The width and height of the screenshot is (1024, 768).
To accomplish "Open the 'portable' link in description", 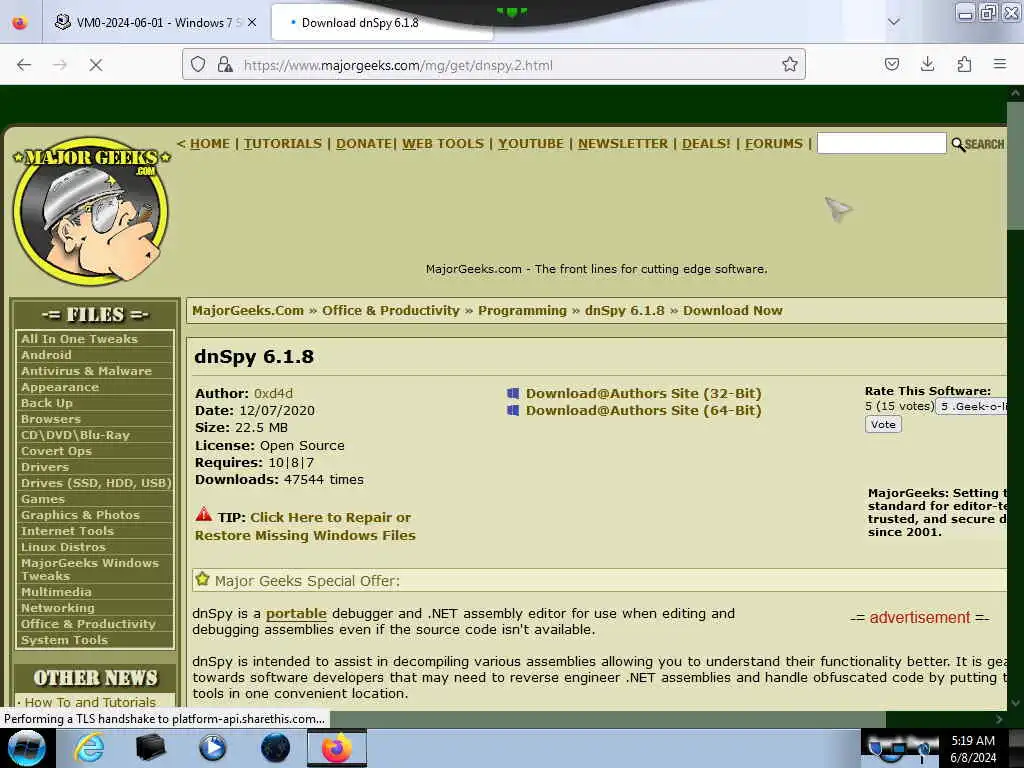I will (x=296, y=613).
